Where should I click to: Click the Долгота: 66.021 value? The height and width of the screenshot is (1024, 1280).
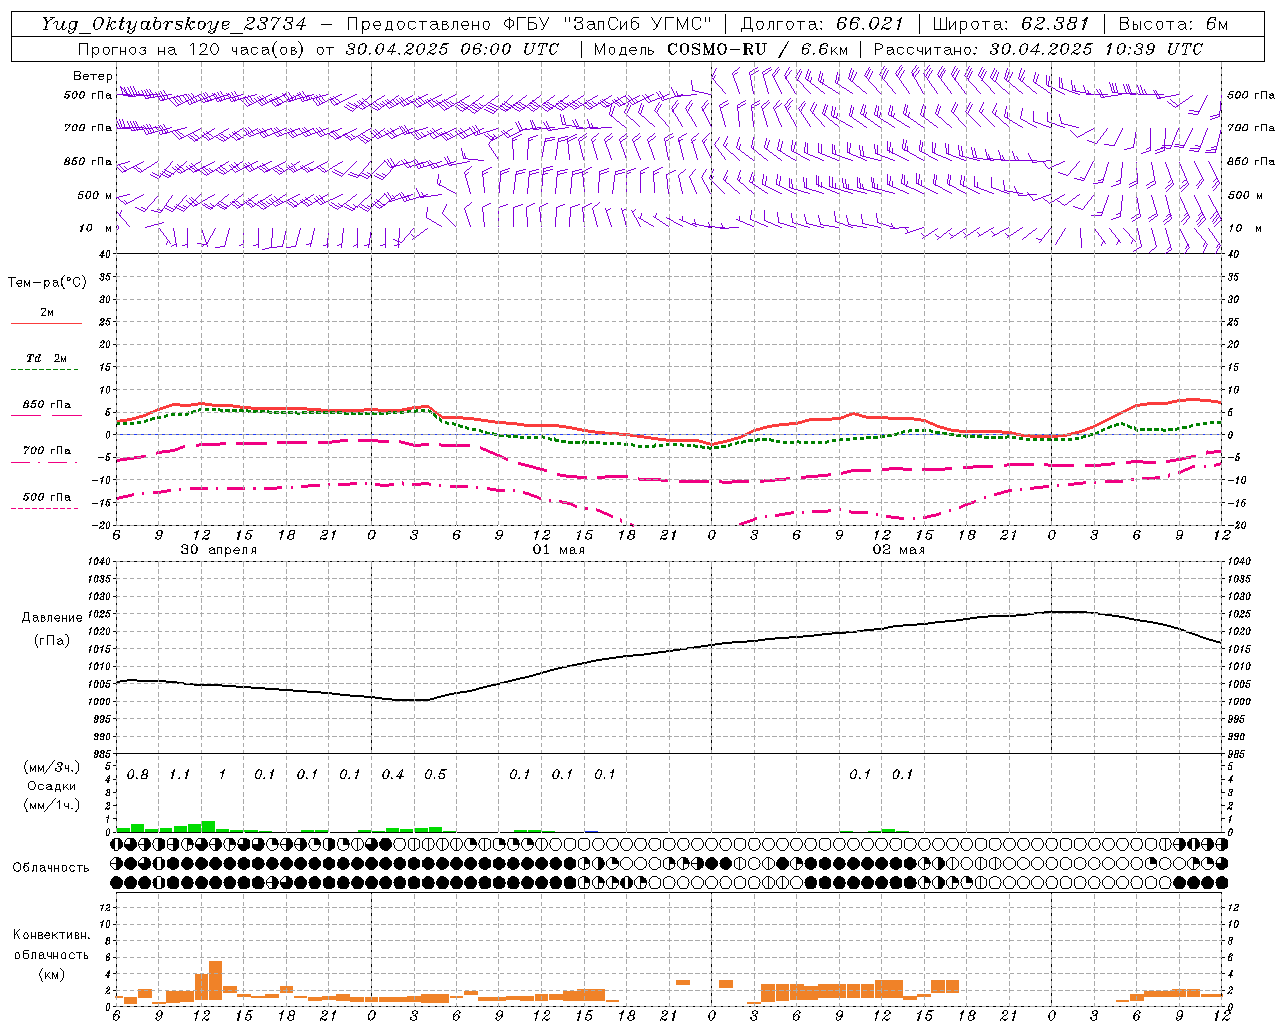pyautogui.click(x=822, y=24)
